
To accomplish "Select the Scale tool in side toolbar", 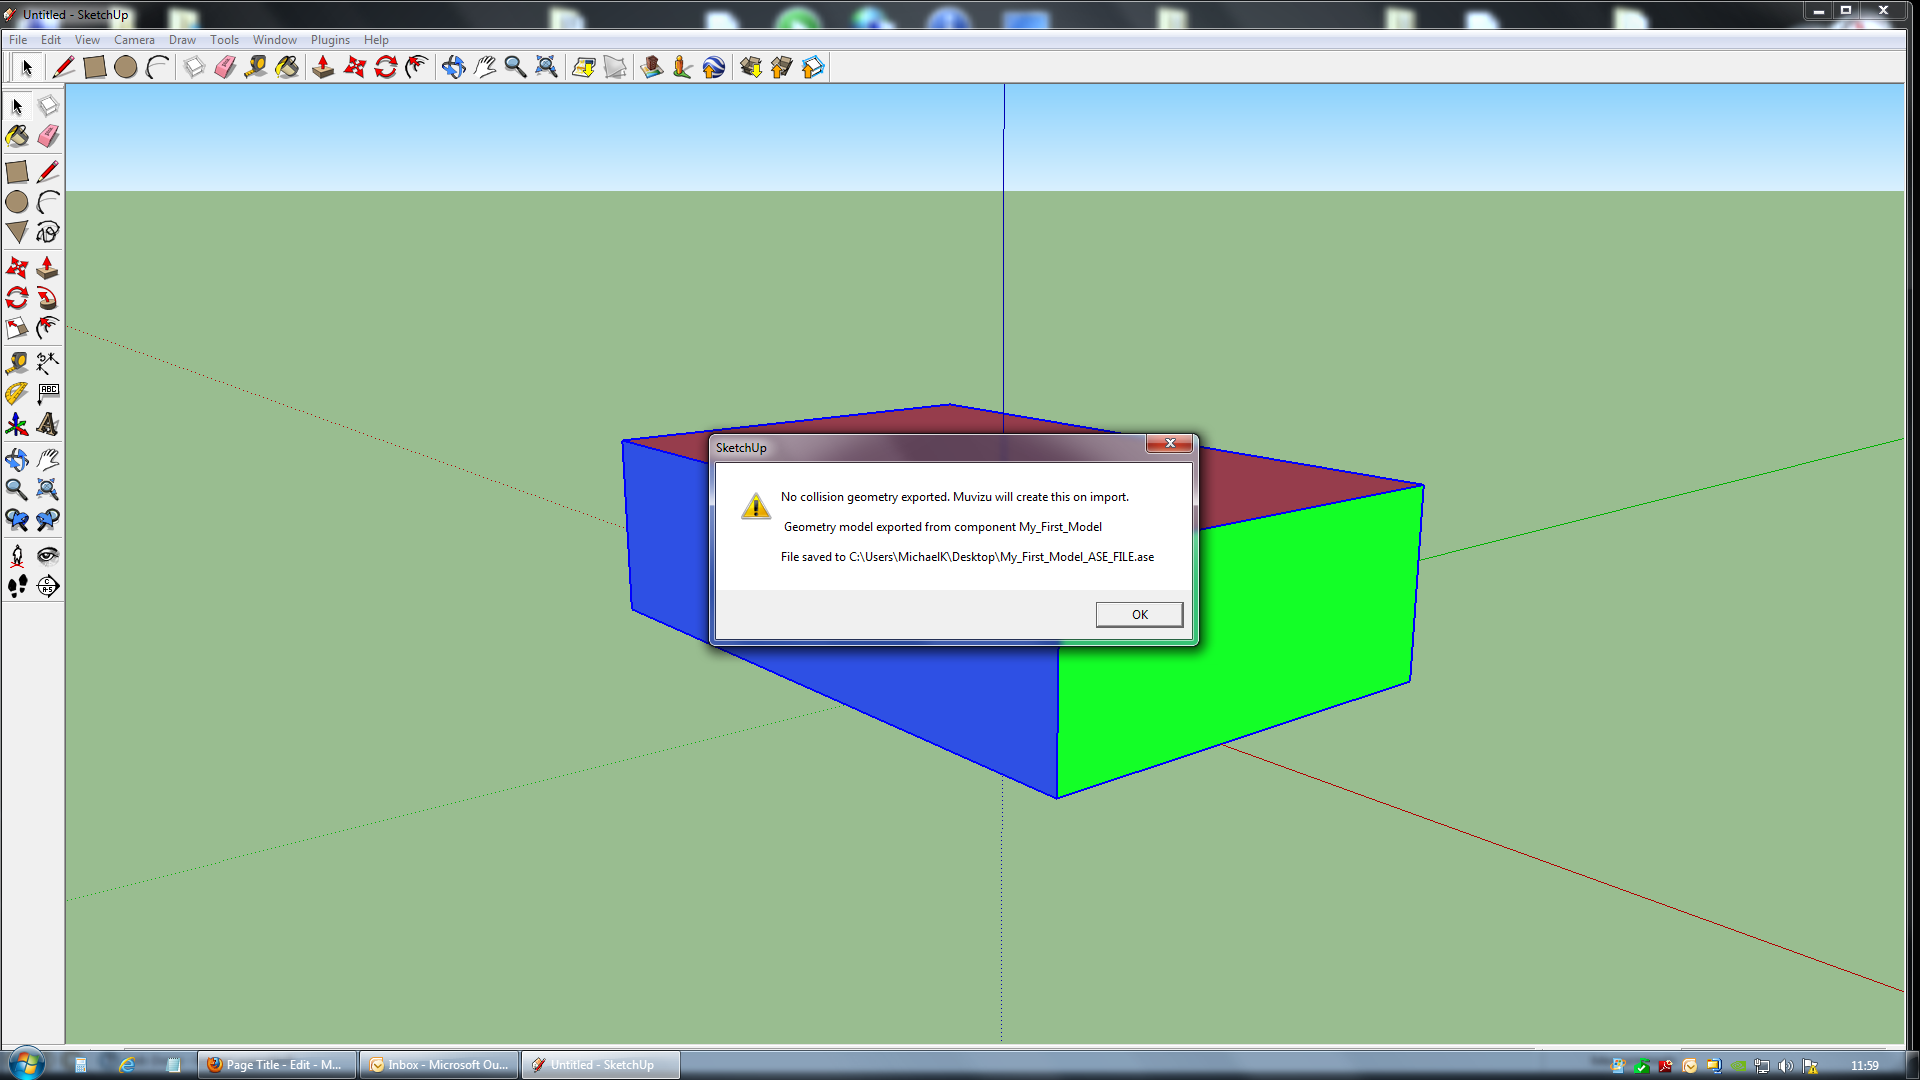I will pos(17,328).
